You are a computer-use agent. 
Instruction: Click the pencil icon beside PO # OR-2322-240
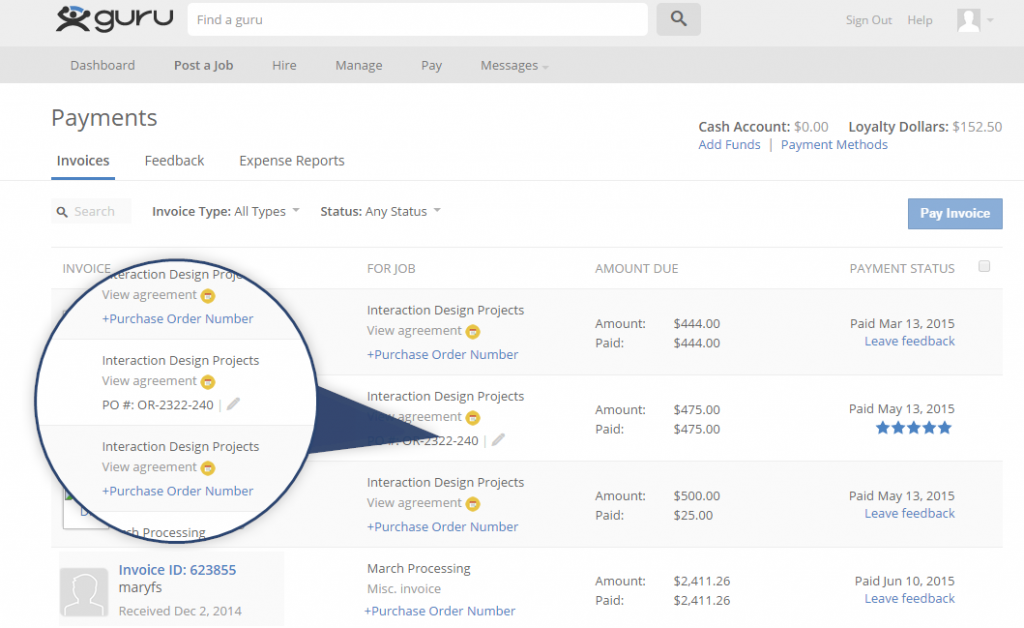point(497,440)
